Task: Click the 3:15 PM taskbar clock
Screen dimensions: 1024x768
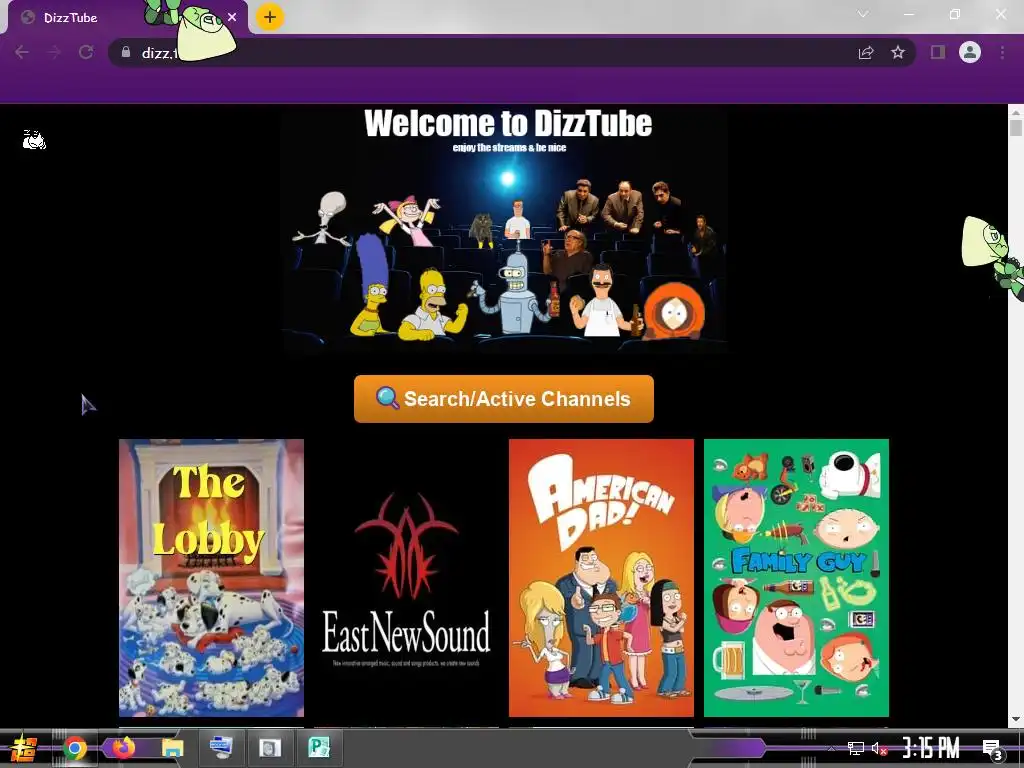Action: click(931, 748)
